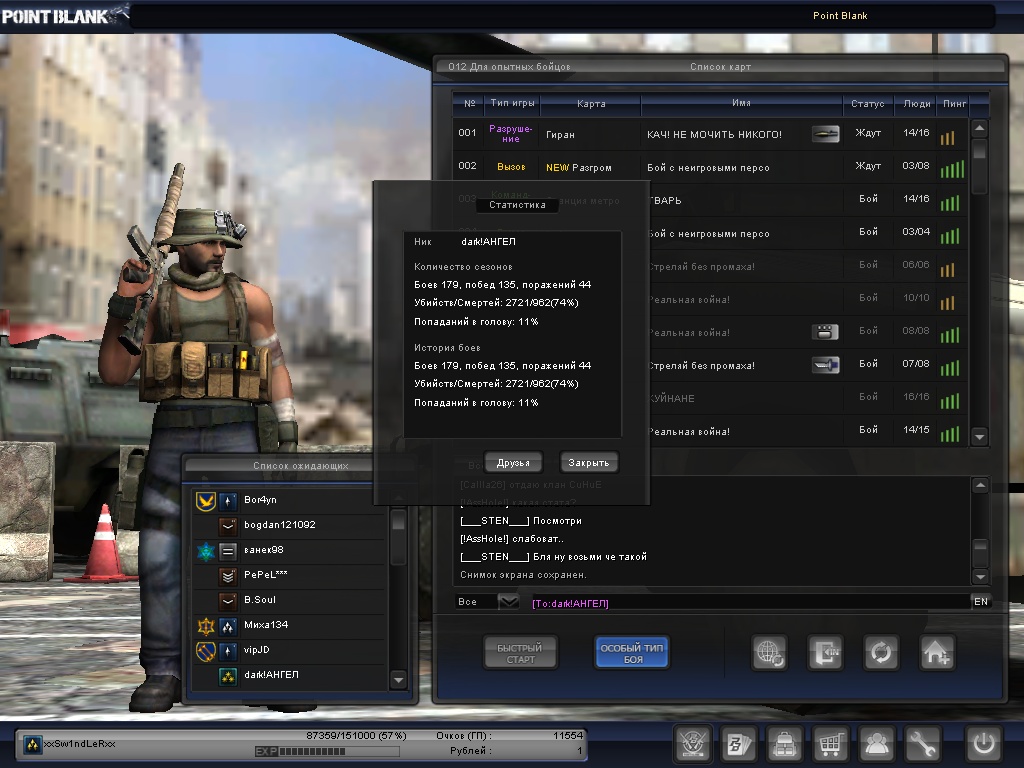Click the globe server change icon
Viewport: 1024px width, 768px height.
769,652
